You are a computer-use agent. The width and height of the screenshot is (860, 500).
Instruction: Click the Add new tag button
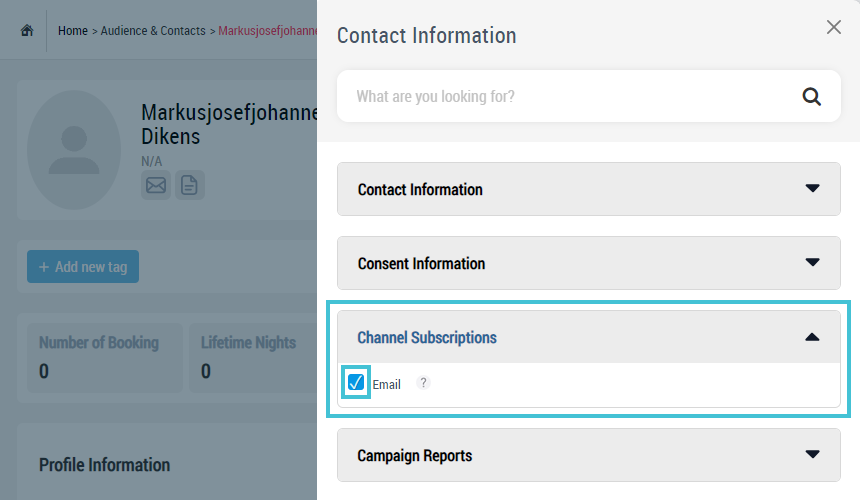coord(83,266)
